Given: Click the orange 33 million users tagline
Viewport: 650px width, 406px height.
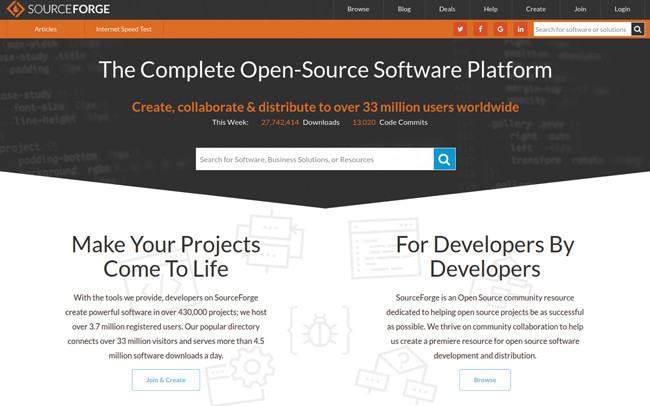Looking at the screenshot, I should tap(325, 107).
